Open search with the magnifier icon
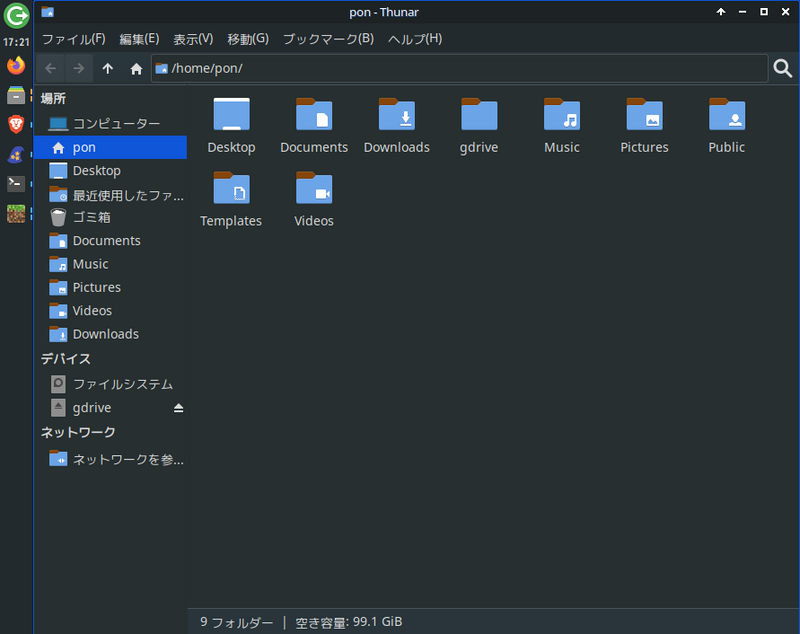 coord(783,68)
